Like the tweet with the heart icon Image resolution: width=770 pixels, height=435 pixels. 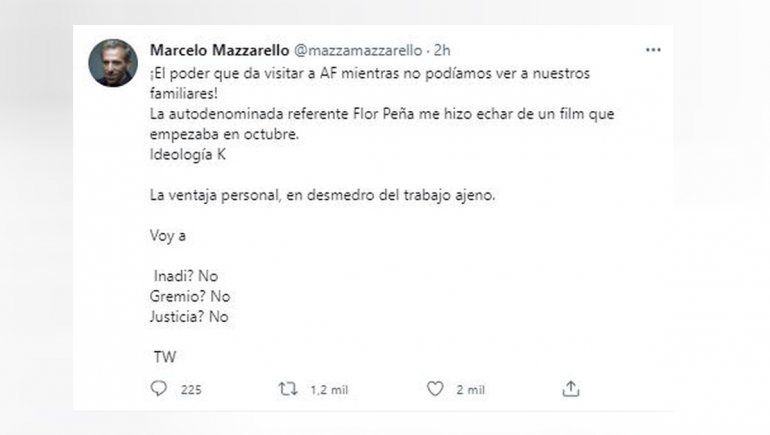pos(434,389)
